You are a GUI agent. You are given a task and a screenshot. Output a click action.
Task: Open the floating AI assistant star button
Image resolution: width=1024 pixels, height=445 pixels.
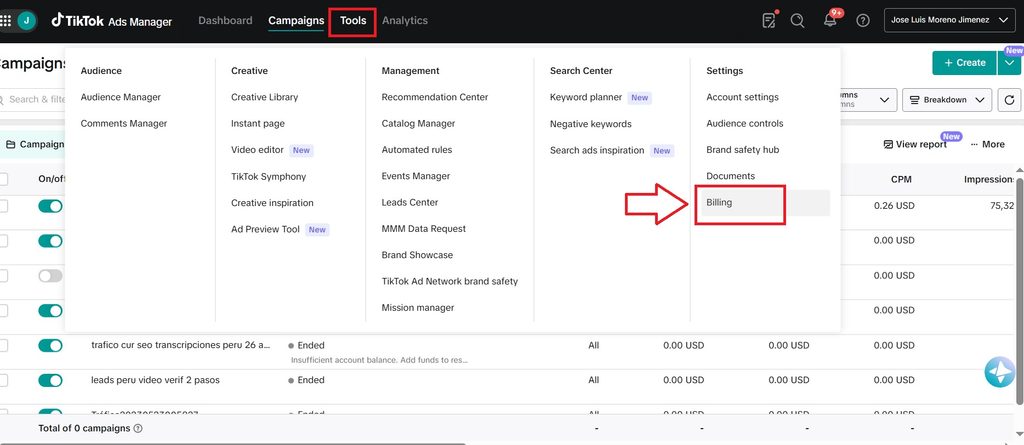tap(1000, 372)
